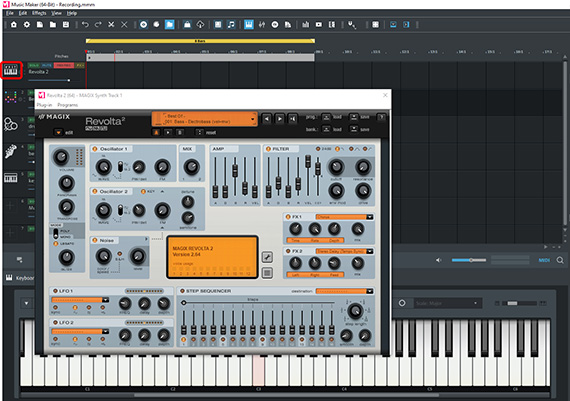Image resolution: width=570 pixels, height=401 pixels.
Task: Go to next preset with the right arrow
Action: click(280, 119)
